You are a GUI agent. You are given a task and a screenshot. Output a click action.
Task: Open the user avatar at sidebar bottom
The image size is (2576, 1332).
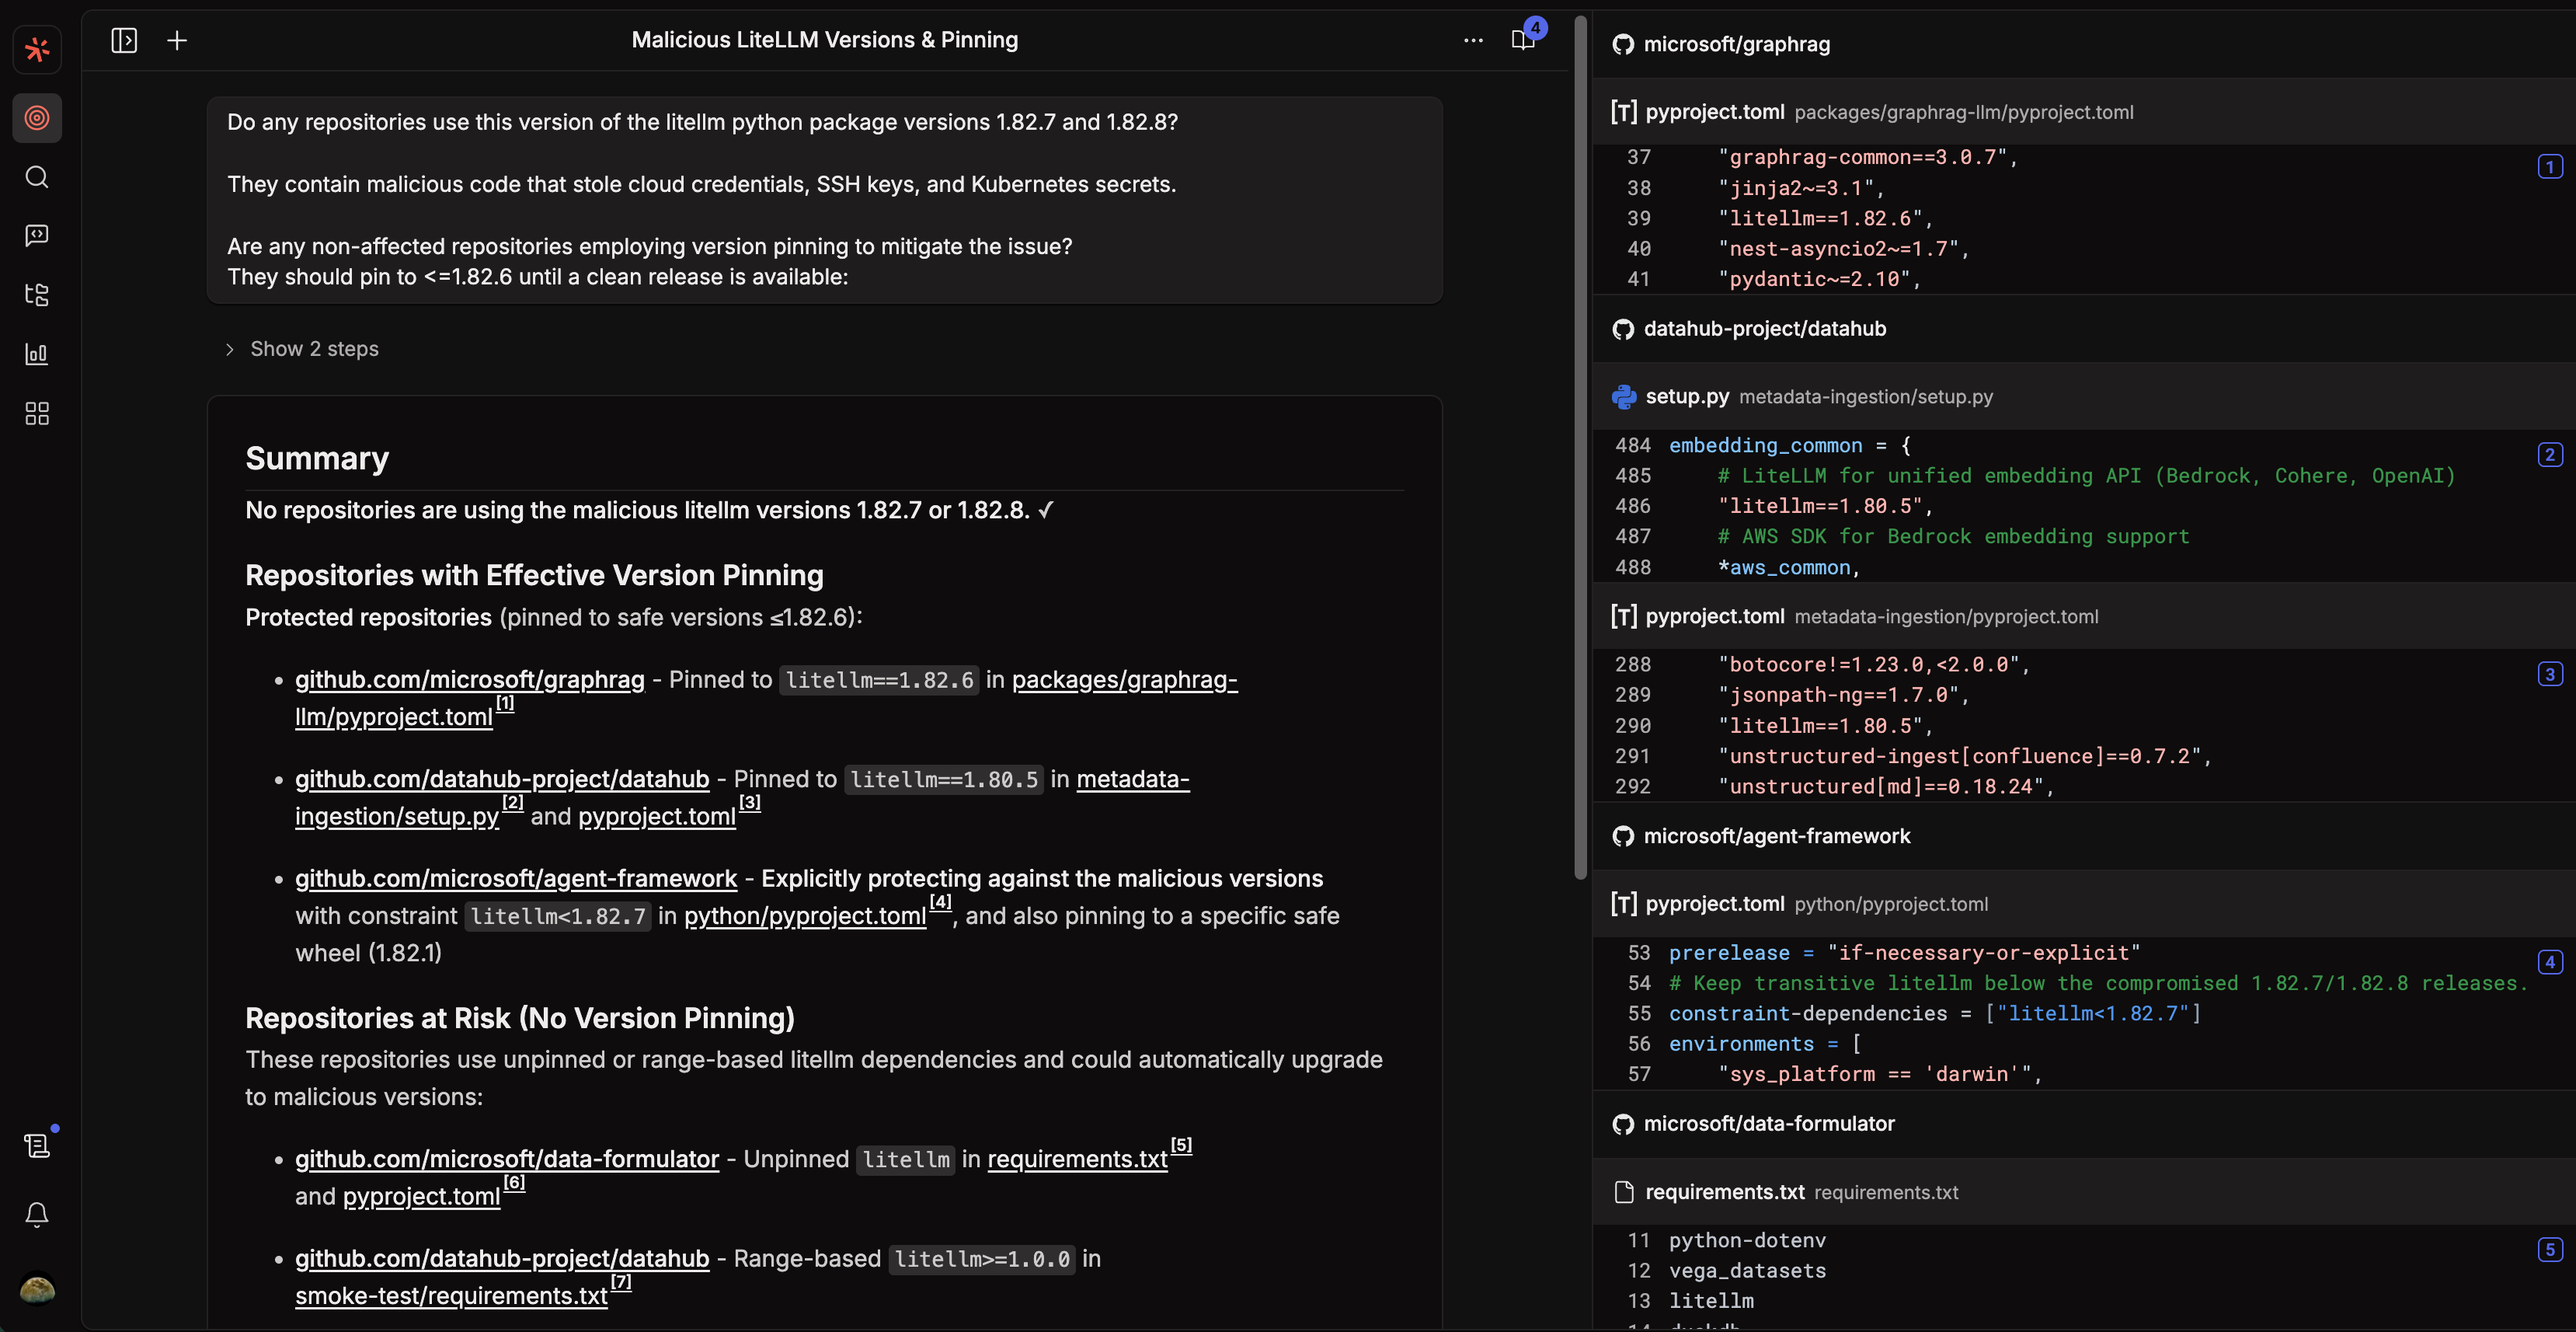(37, 1289)
